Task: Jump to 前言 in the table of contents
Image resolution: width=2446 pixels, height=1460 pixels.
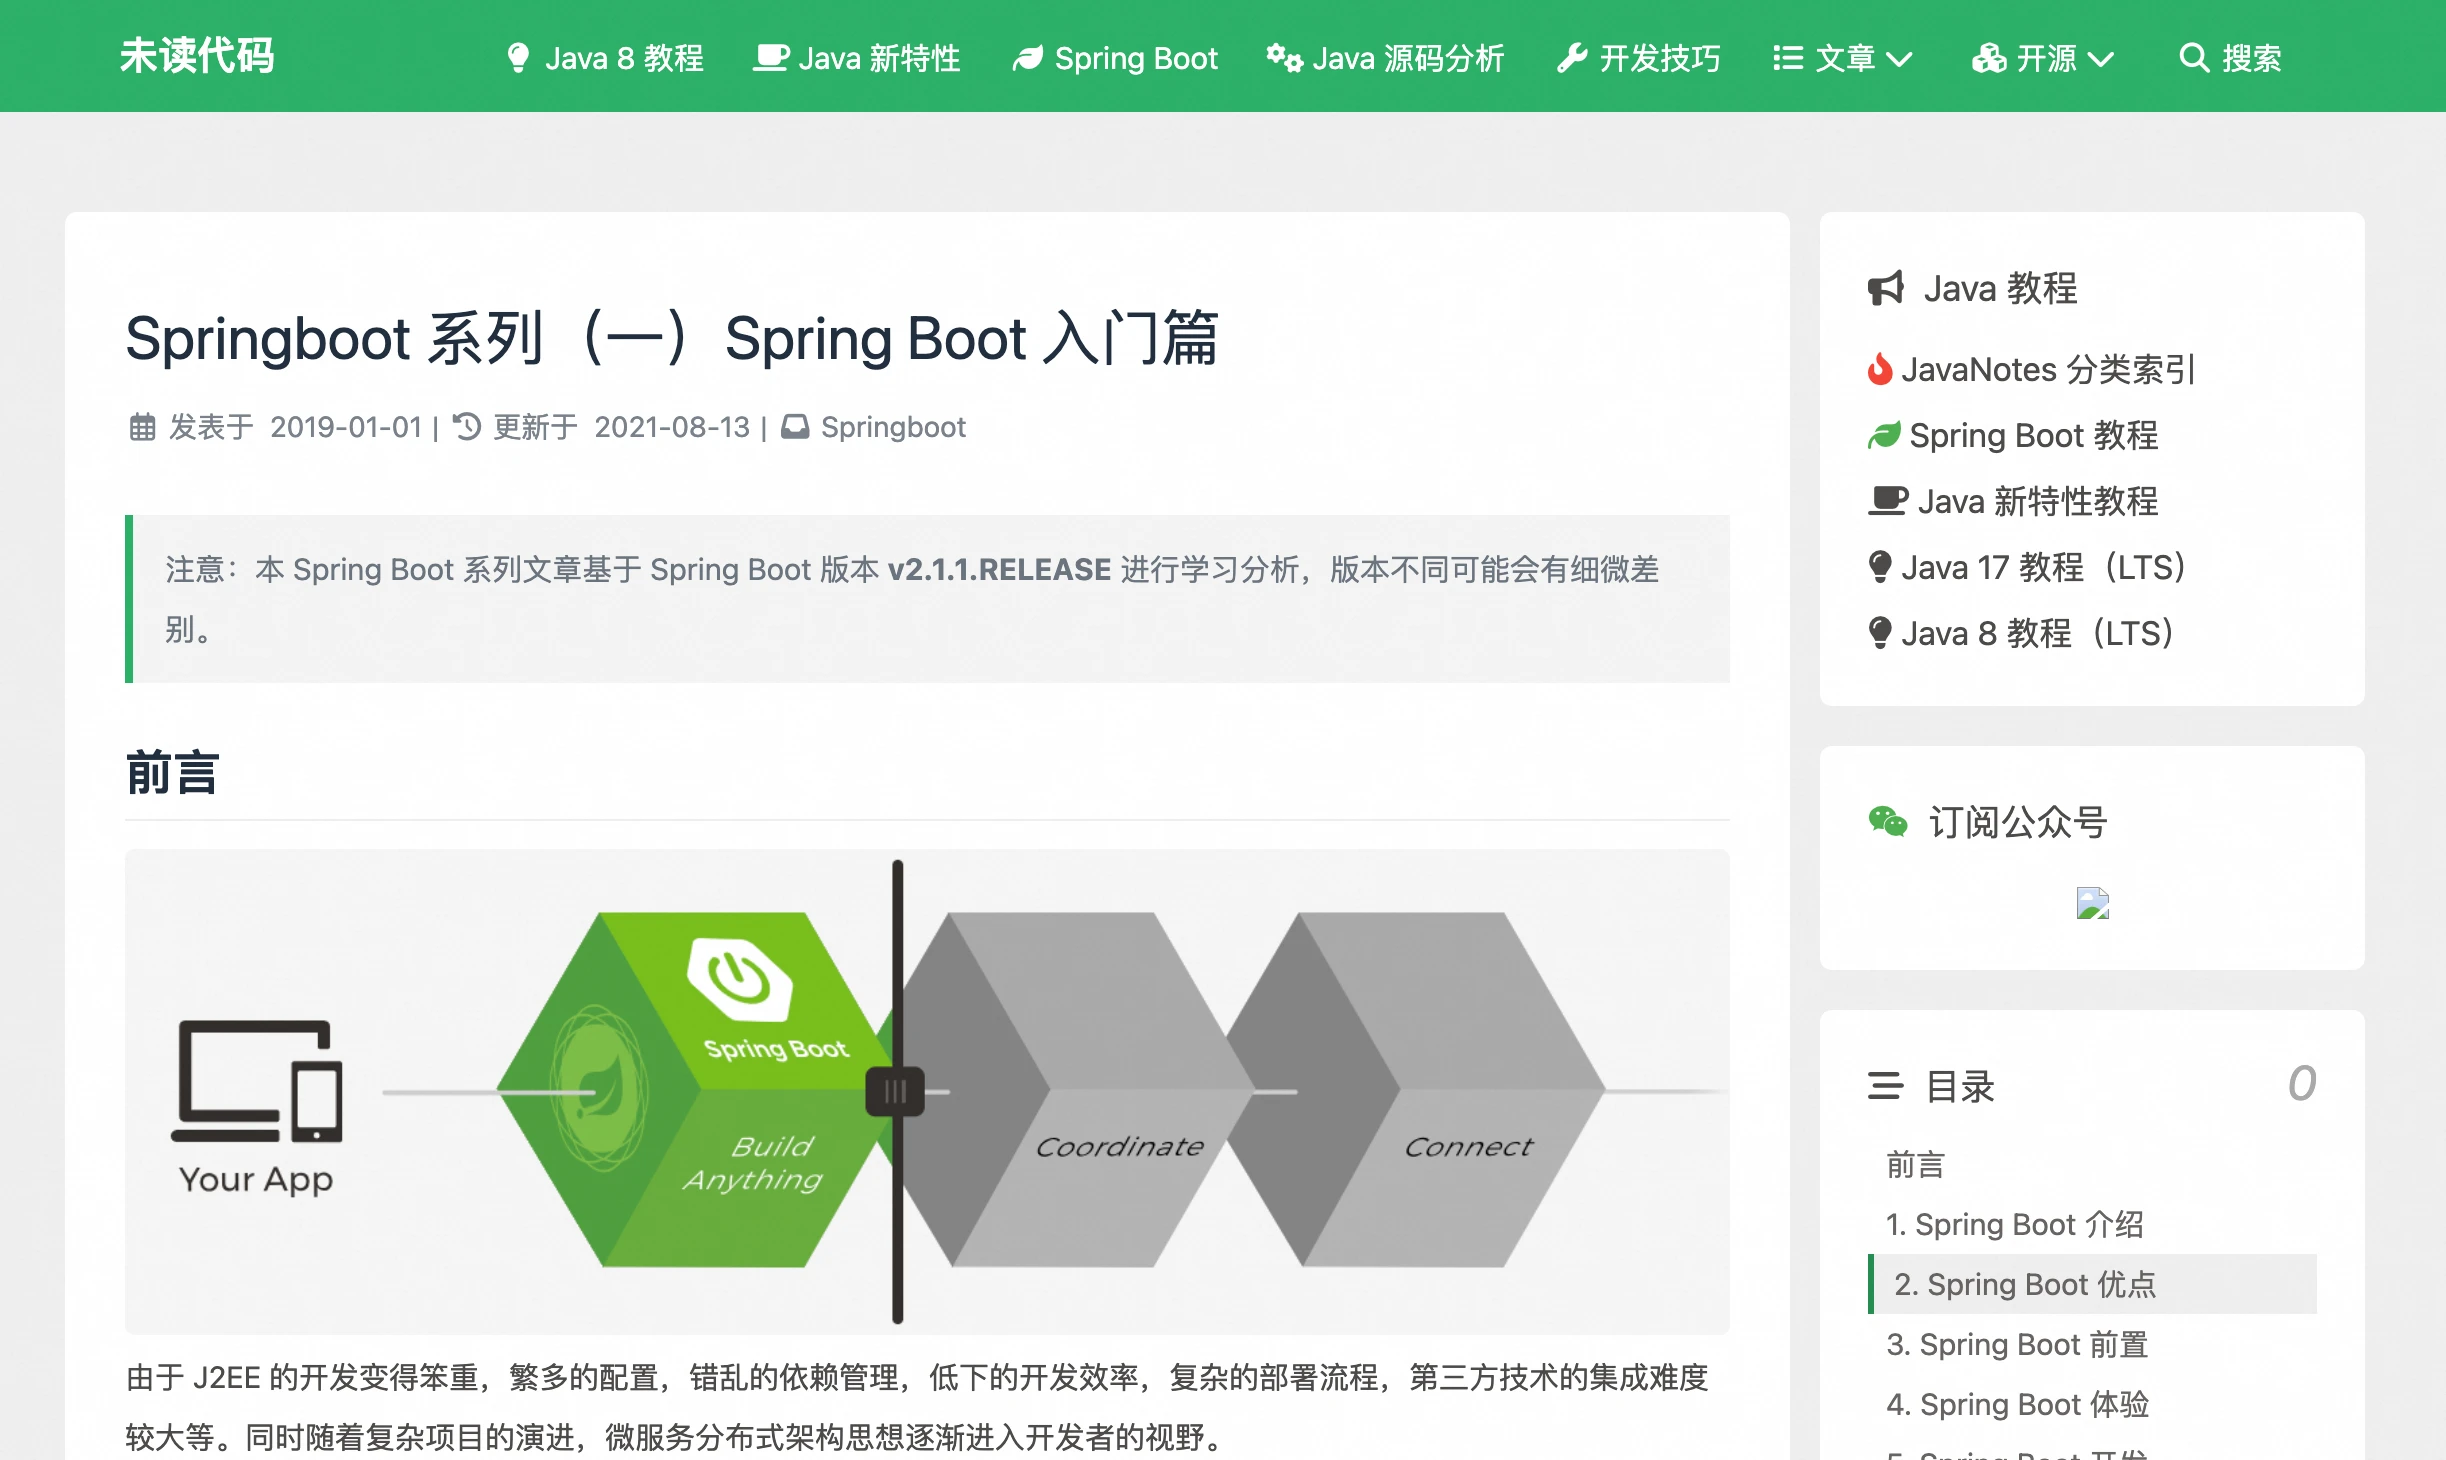Action: 1915,1164
